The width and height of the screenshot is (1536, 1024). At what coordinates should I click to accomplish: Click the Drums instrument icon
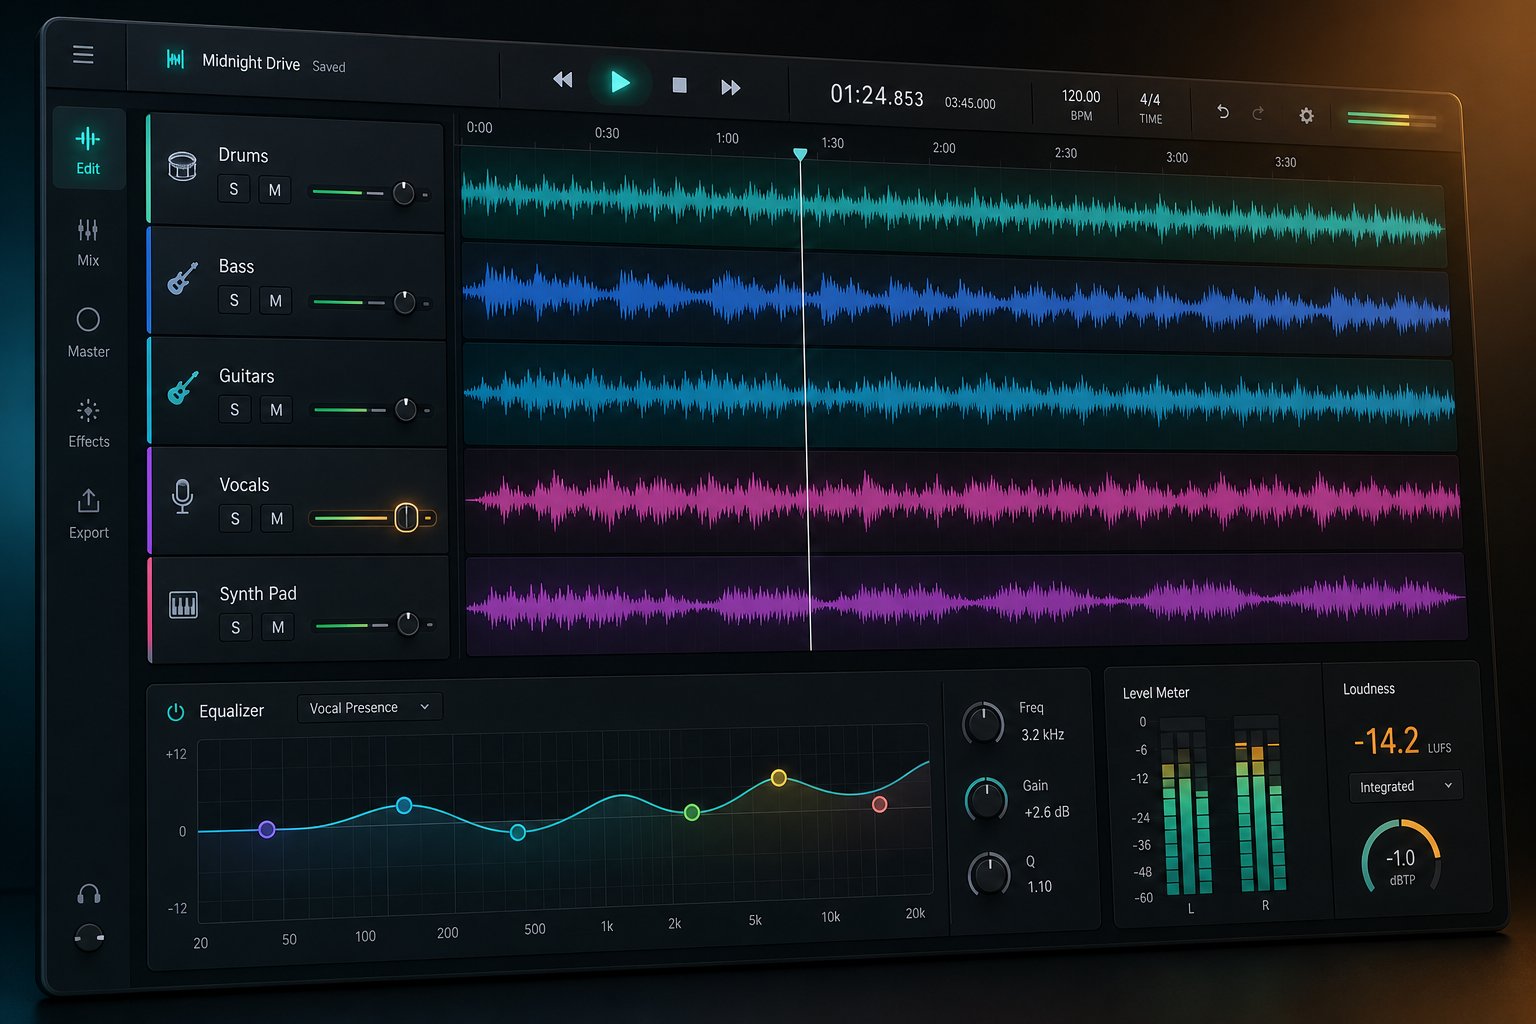click(182, 166)
